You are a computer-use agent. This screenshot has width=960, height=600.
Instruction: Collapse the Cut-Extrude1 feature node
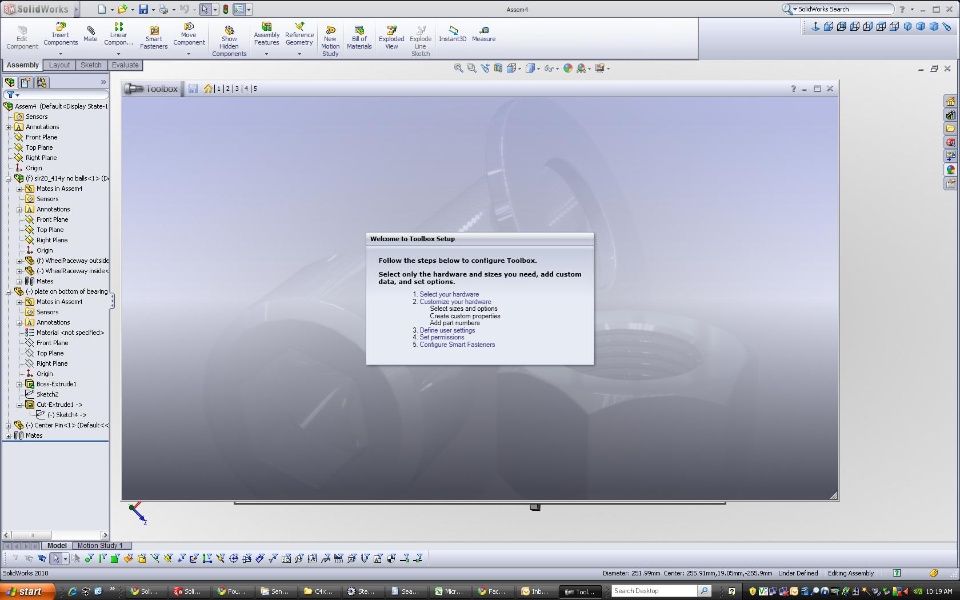pyautogui.click(x=20, y=405)
